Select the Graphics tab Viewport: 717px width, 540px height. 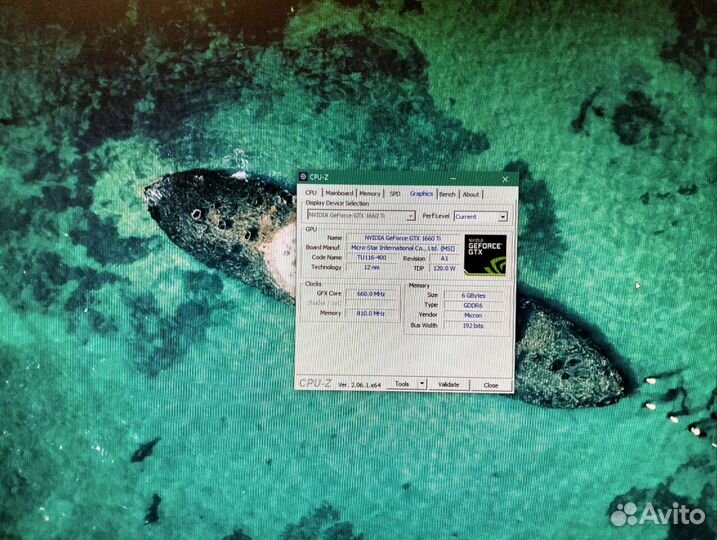tap(421, 194)
